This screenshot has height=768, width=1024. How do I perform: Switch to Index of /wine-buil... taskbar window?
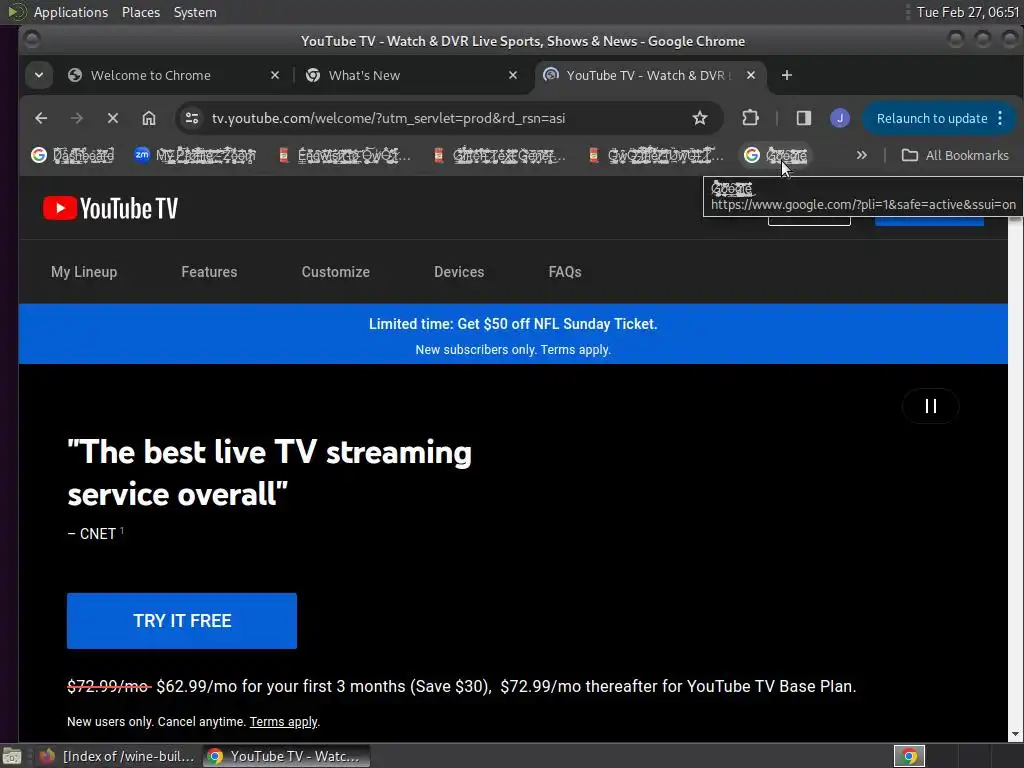pos(118,756)
